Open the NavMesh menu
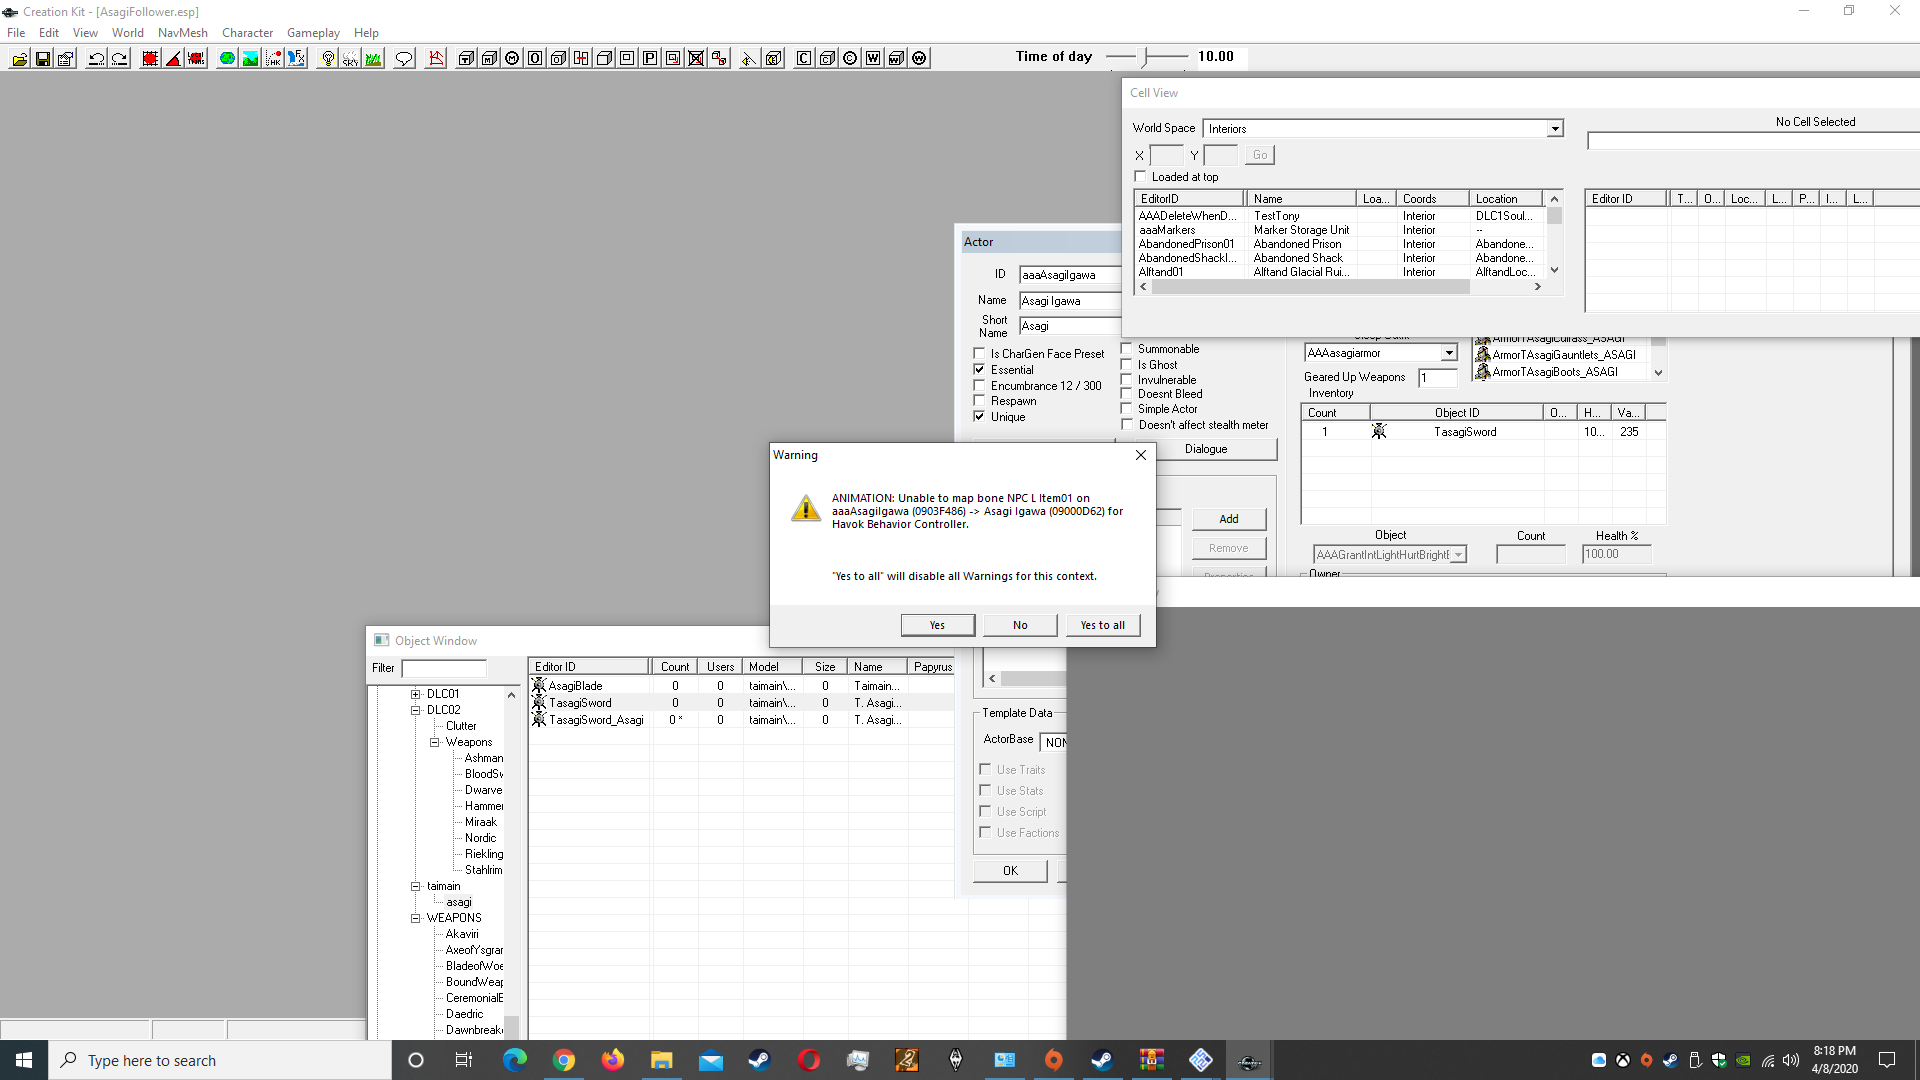Viewport: 1920px width, 1080px height. pyautogui.click(x=183, y=33)
